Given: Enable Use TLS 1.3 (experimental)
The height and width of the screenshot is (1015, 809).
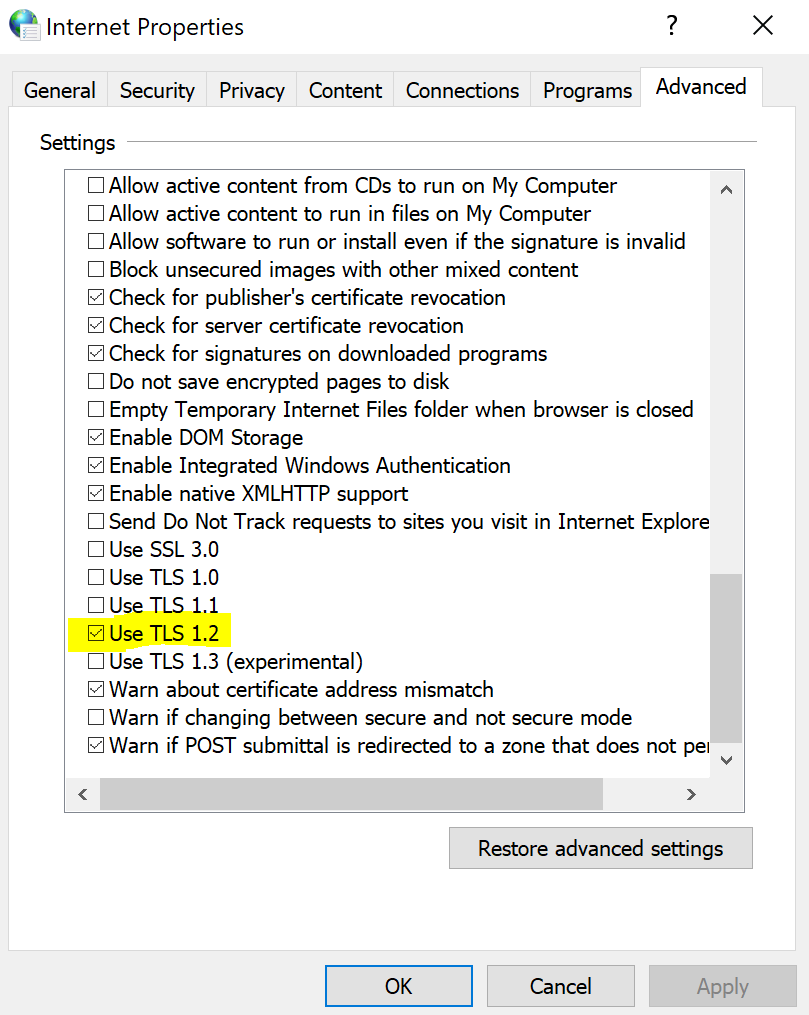Looking at the screenshot, I should (96, 661).
